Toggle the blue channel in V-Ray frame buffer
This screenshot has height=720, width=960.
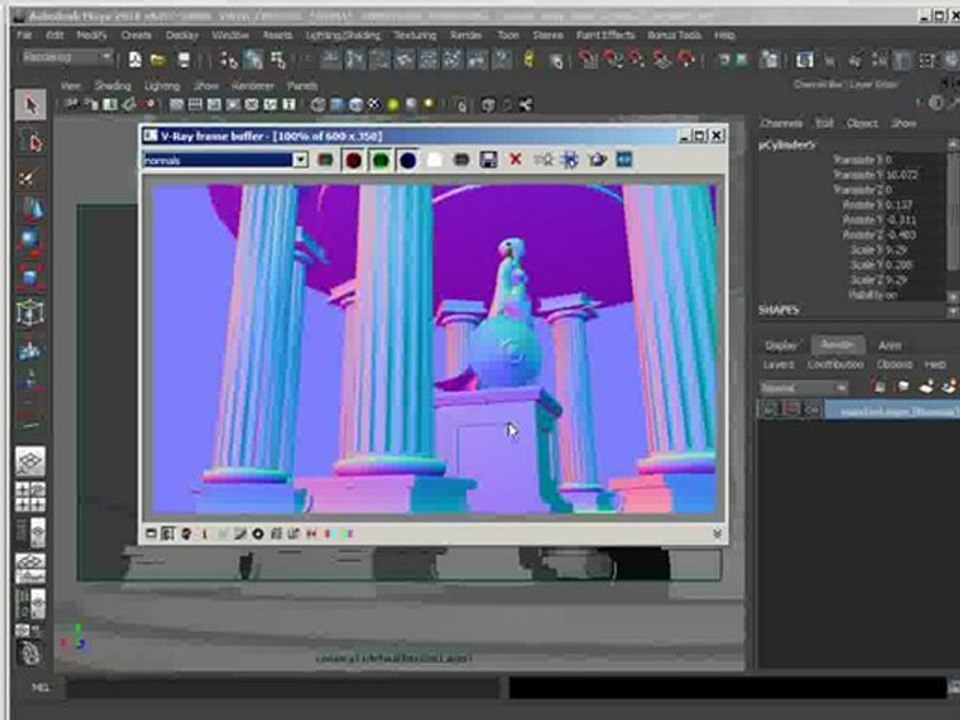coord(408,160)
